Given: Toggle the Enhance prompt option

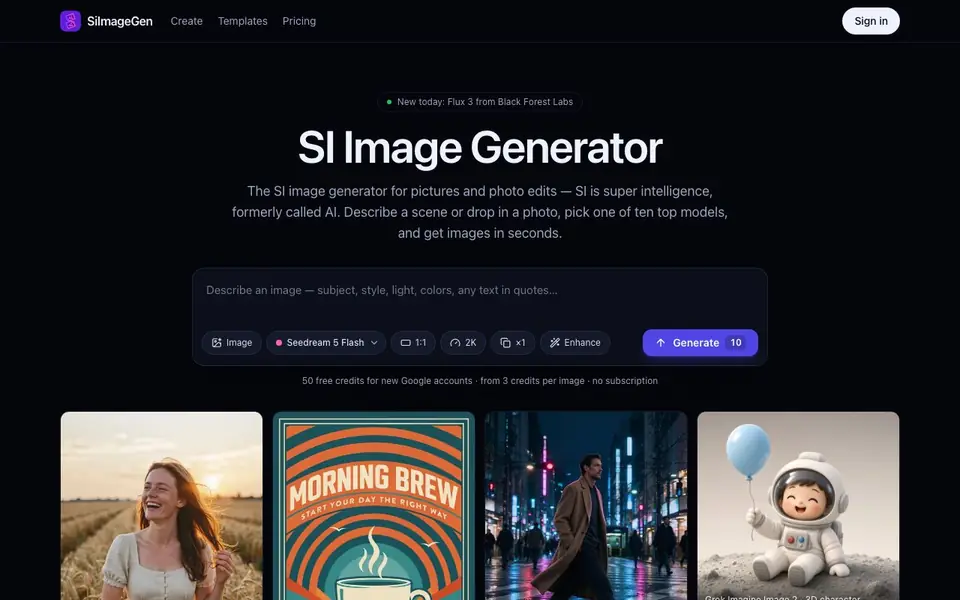Looking at the screenshot, I should pos(575,343).
